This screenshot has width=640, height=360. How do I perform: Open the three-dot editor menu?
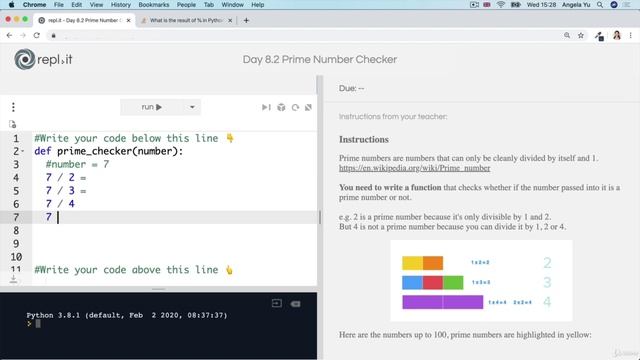pyautogui.click(x=13, y=107)
